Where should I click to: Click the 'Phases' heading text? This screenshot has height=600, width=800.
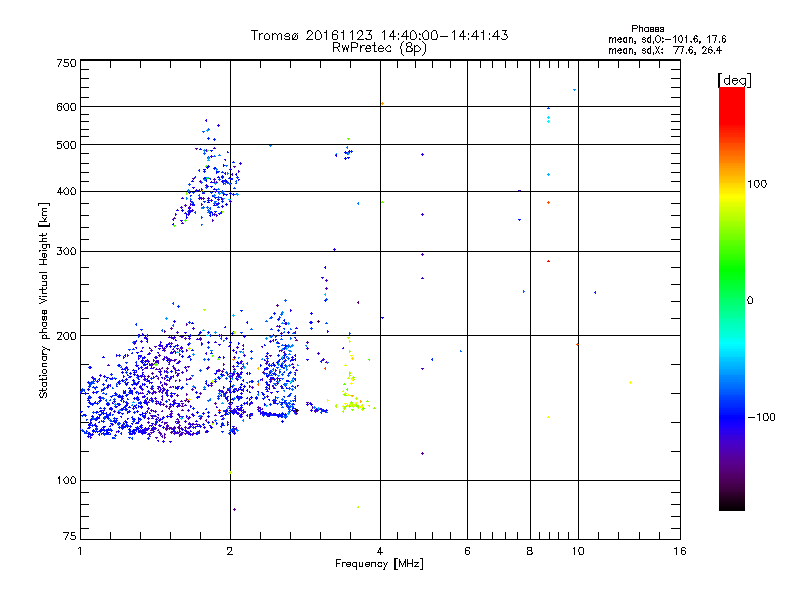pos(647,29)
